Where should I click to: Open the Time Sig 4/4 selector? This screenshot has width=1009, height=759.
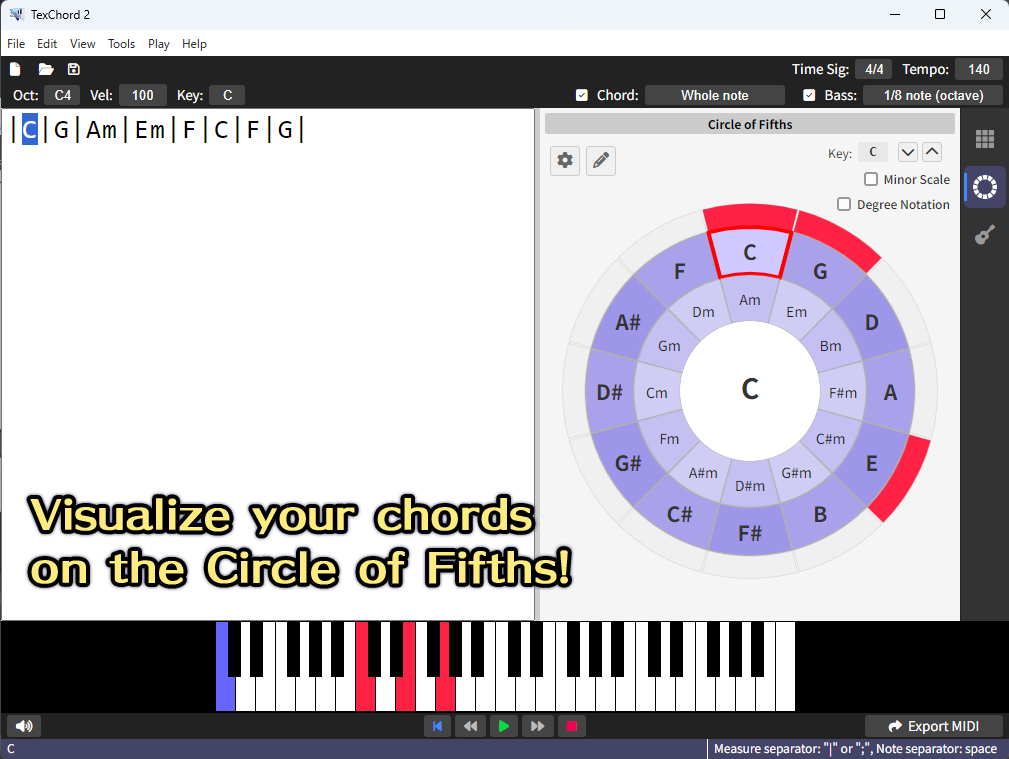click(x=874, y=70)
